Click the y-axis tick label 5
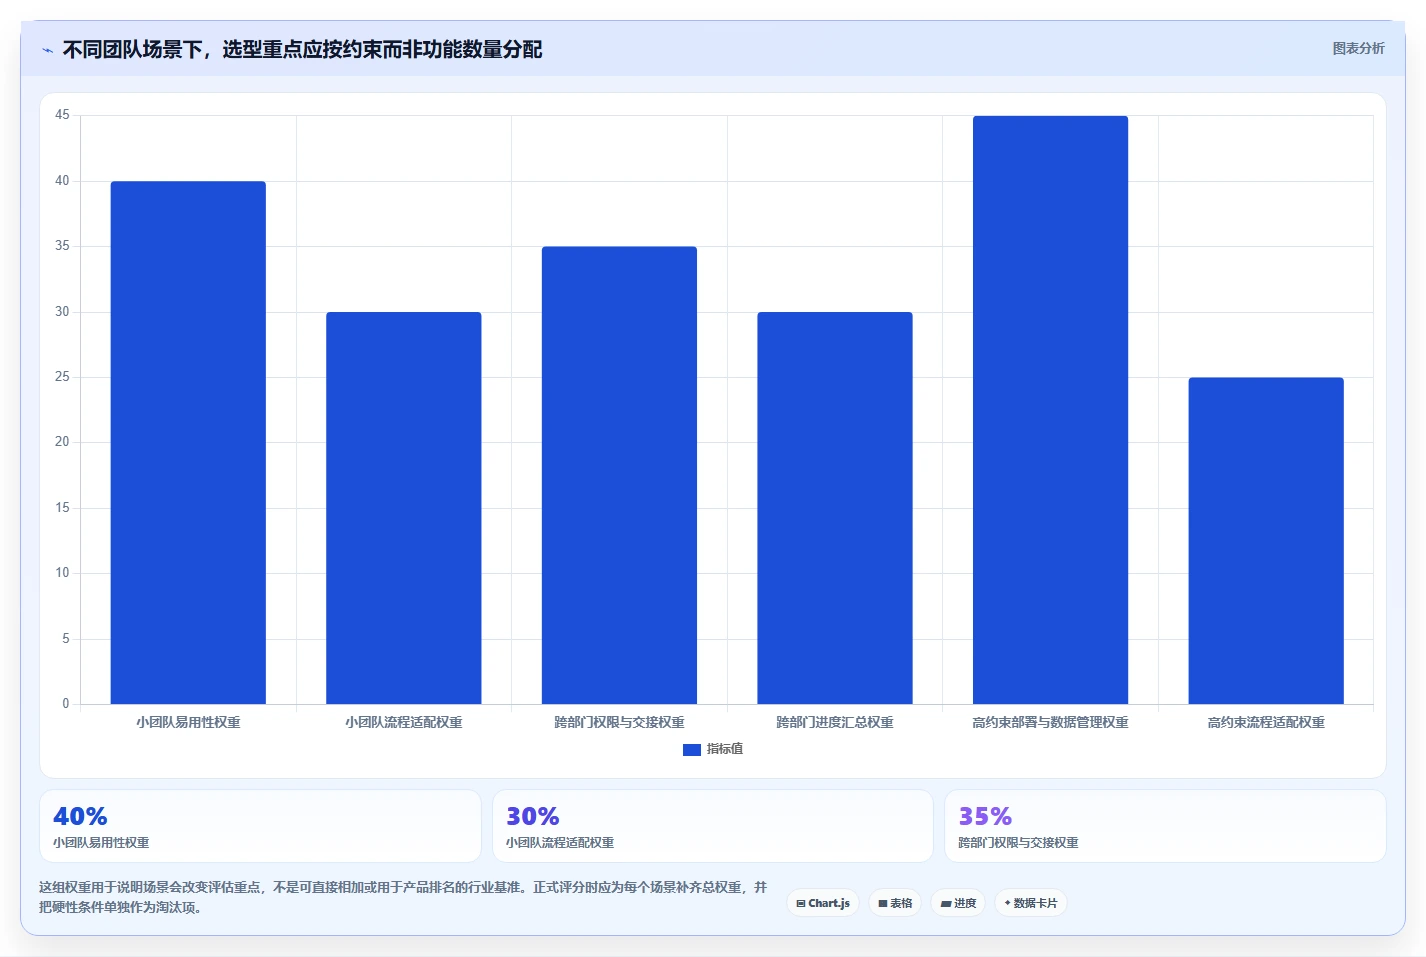The image size is (1426, 957). pos(66,638)
